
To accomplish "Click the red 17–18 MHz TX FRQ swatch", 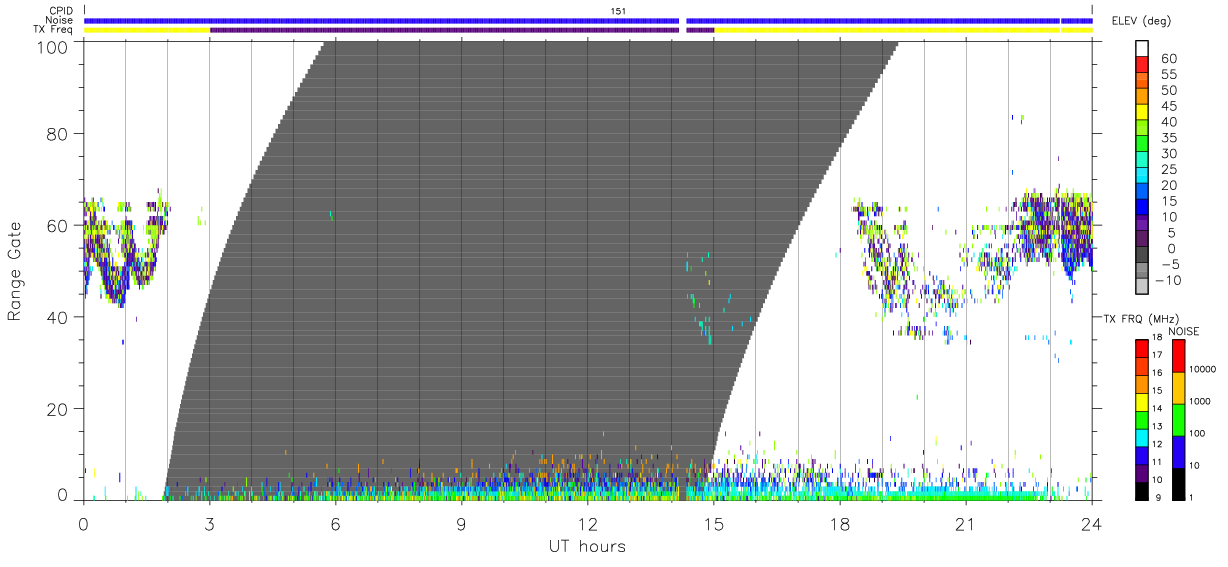I will pyautogui.click(x=1141, y=348).
